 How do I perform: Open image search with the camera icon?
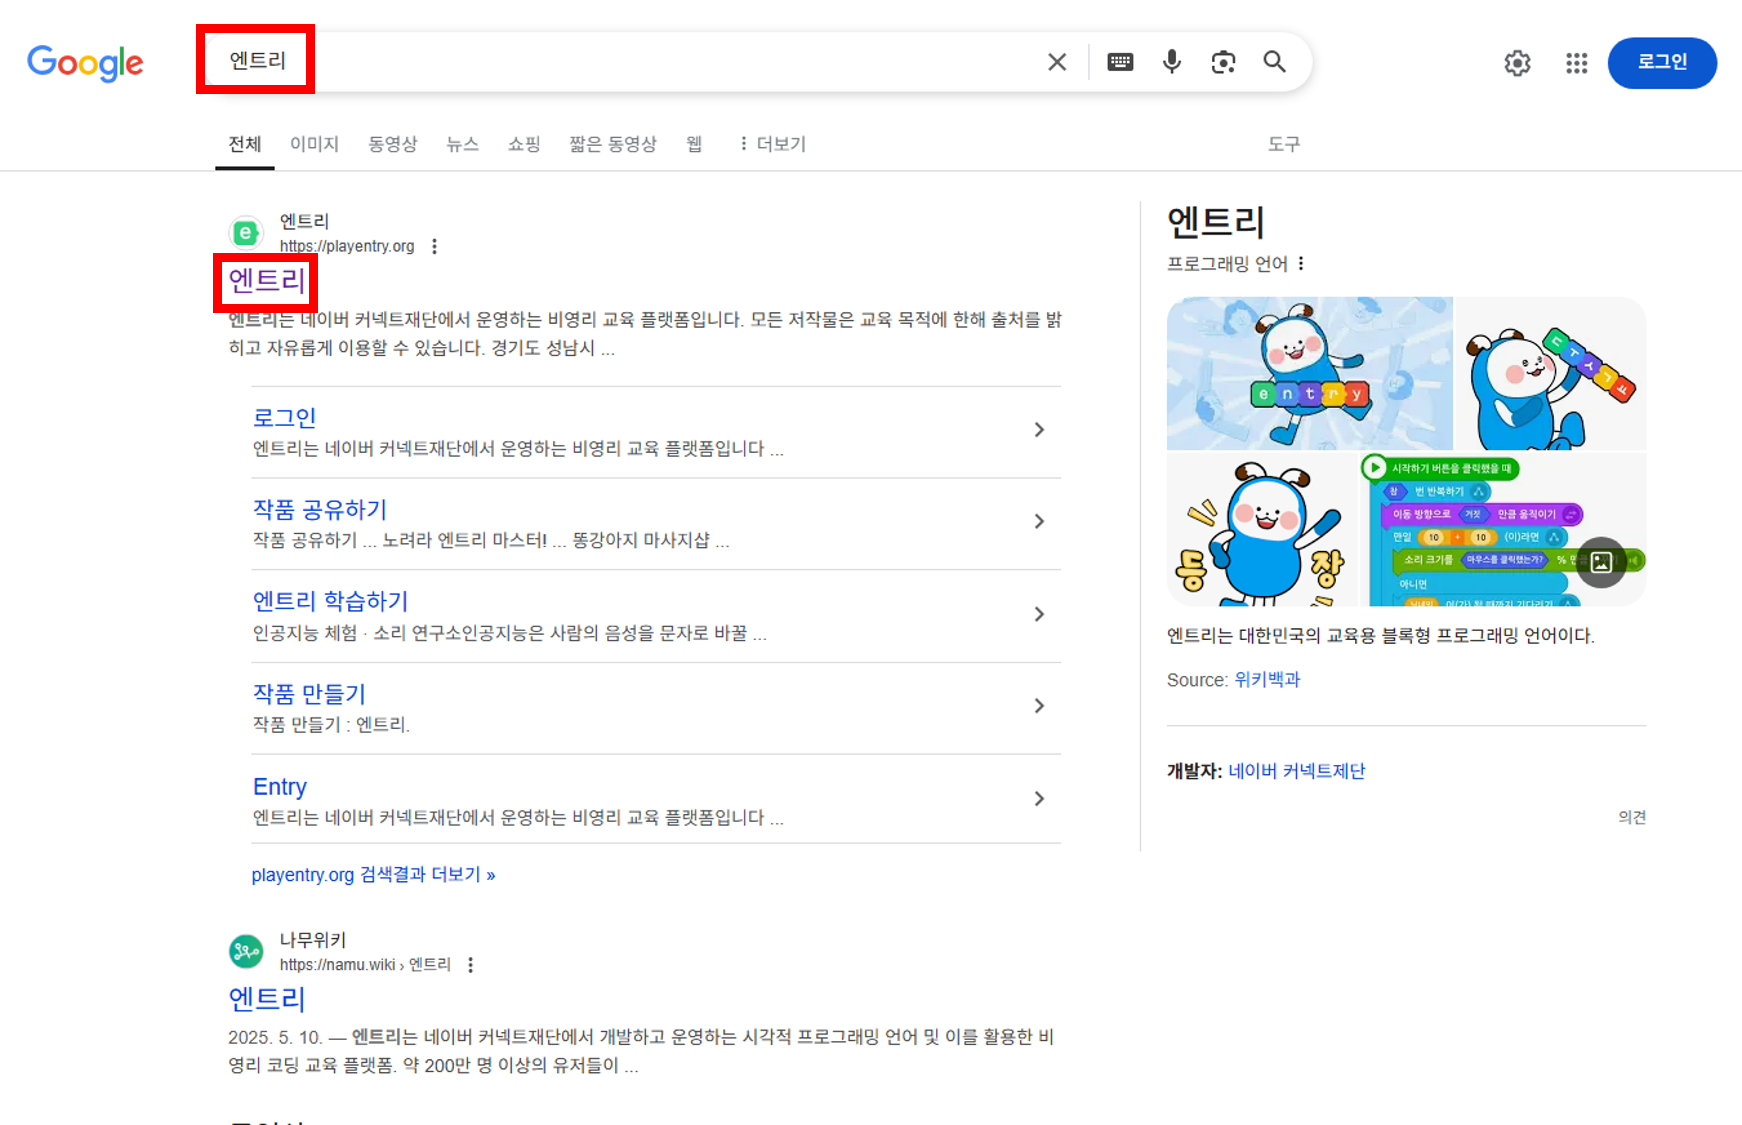point(1223,62)
